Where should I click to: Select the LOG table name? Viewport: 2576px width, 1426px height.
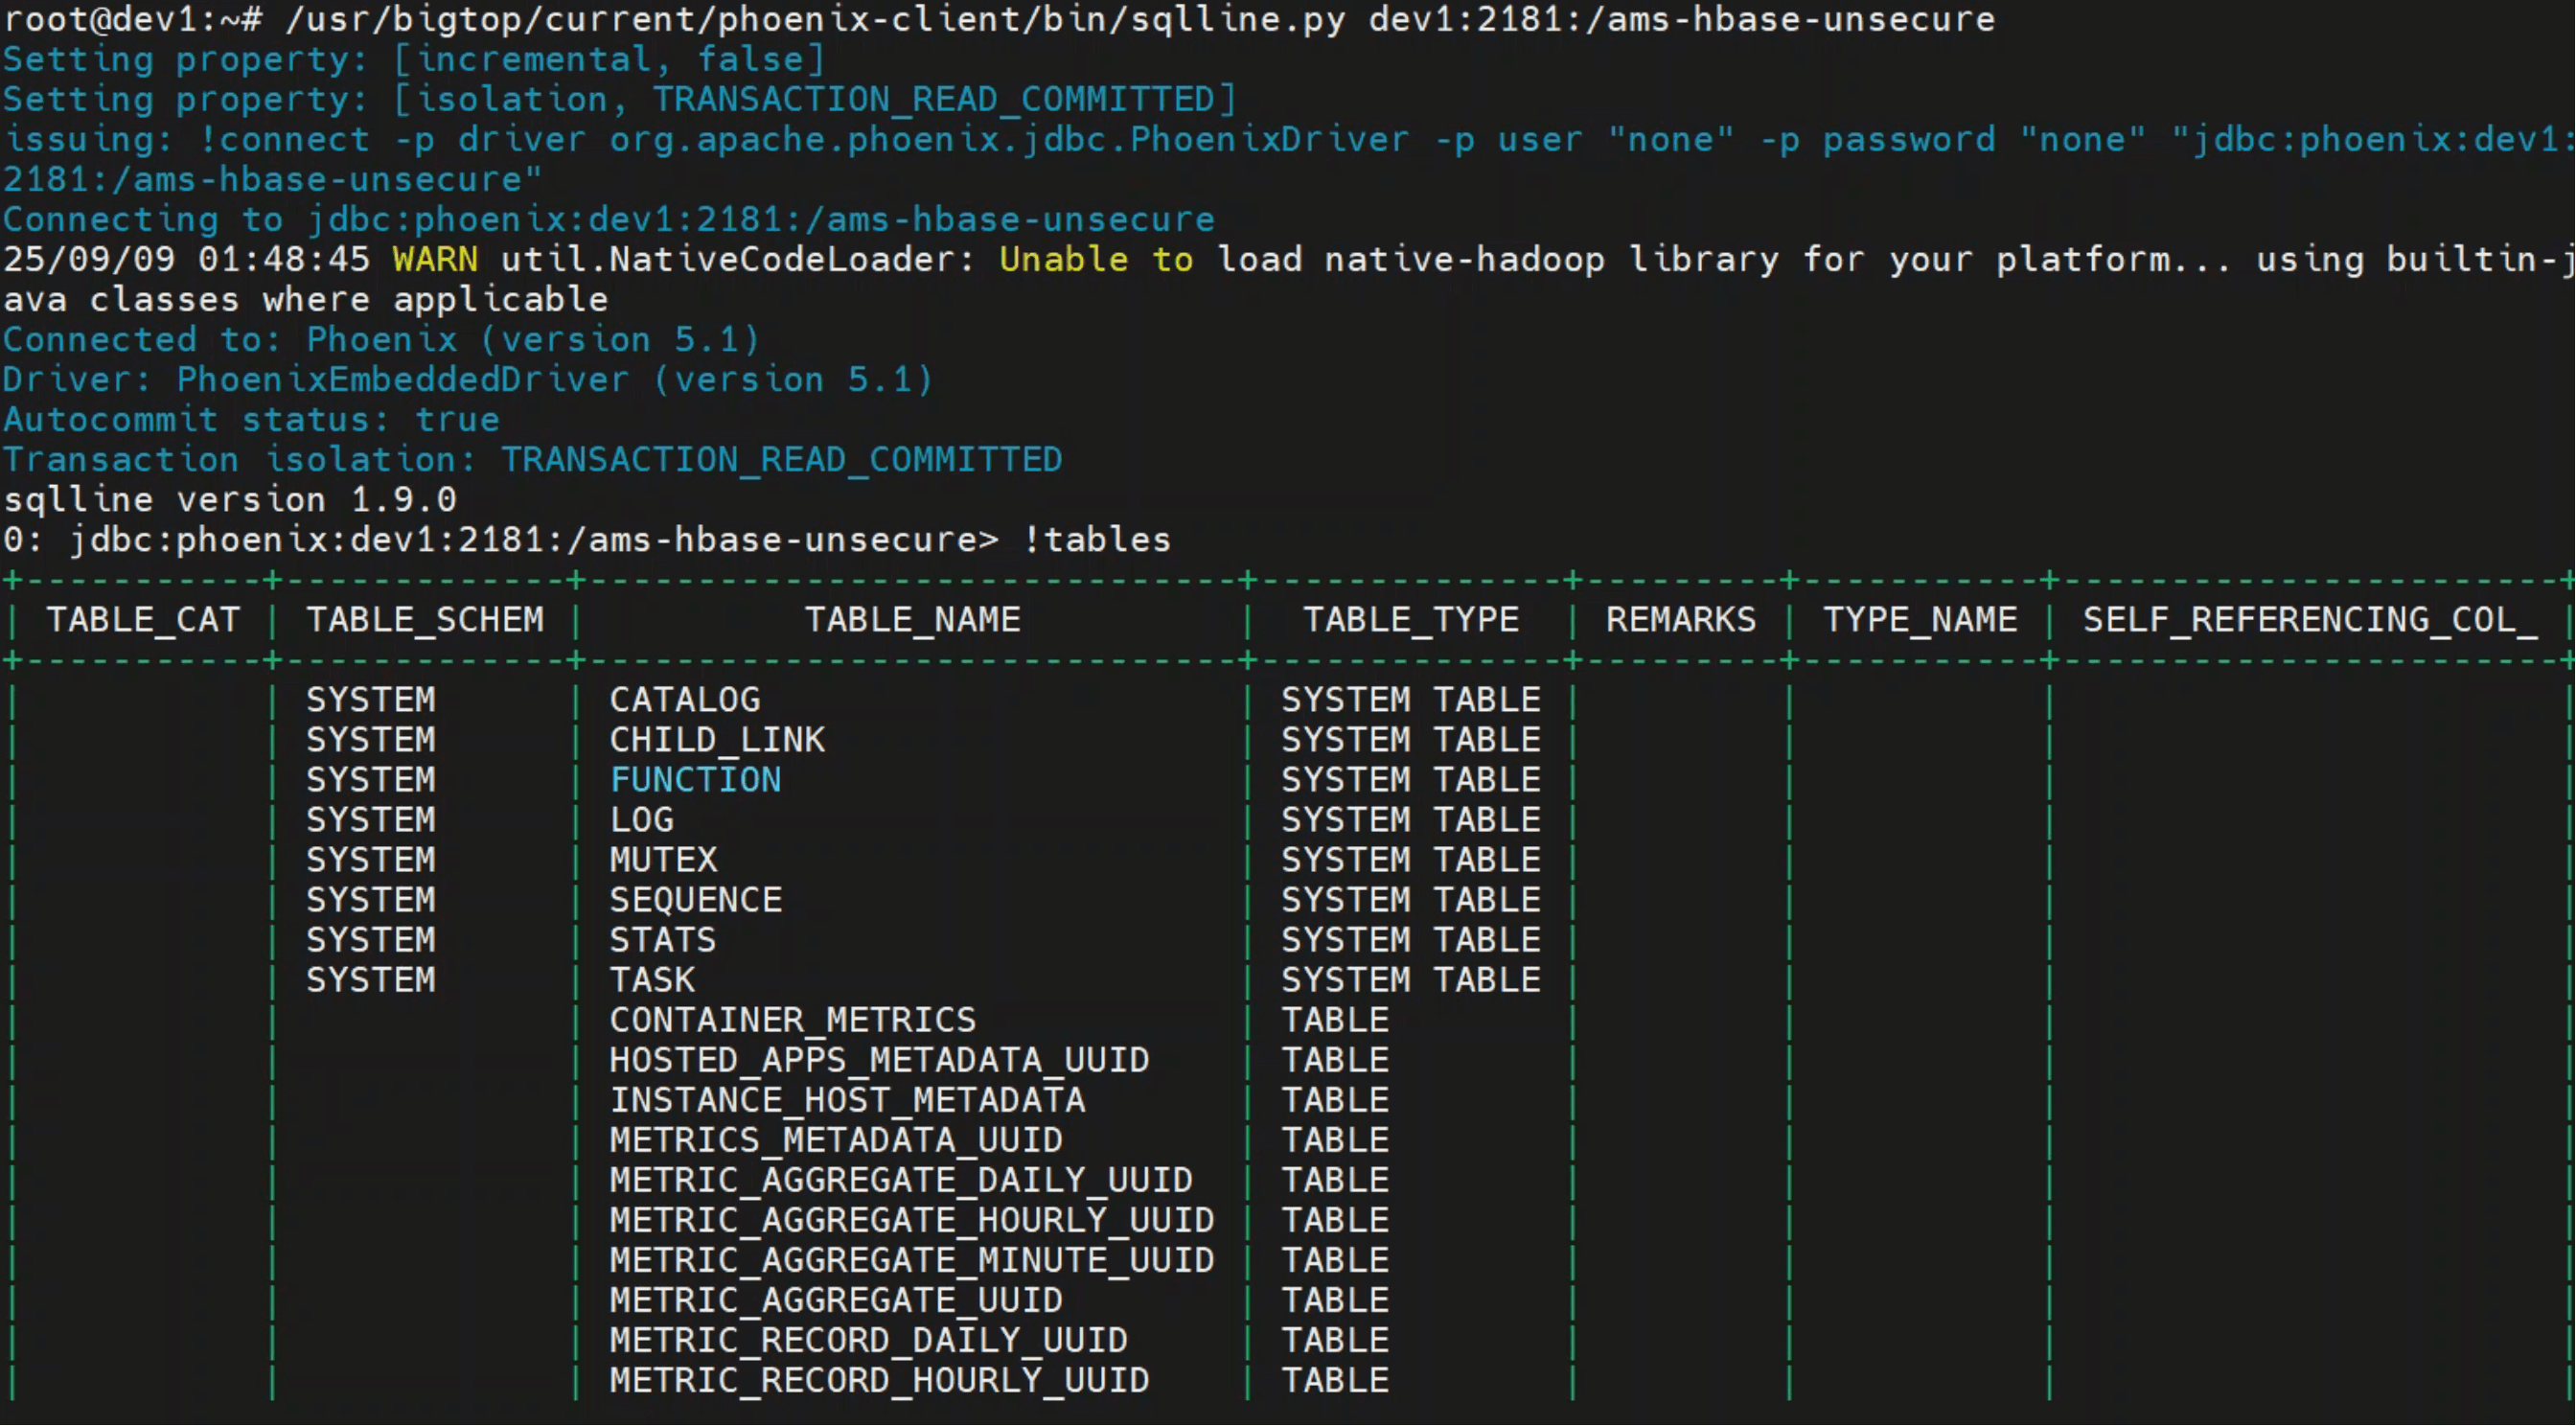pos(642,820)
